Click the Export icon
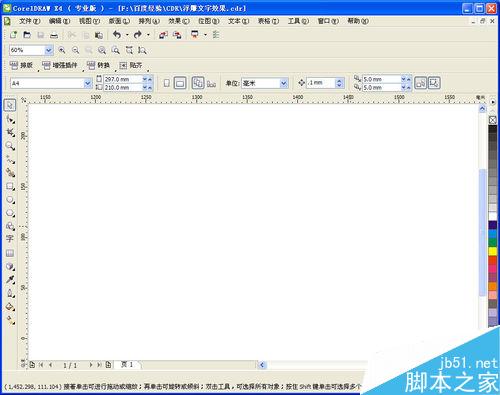The image size is (500, 395). tap(177, 35)
